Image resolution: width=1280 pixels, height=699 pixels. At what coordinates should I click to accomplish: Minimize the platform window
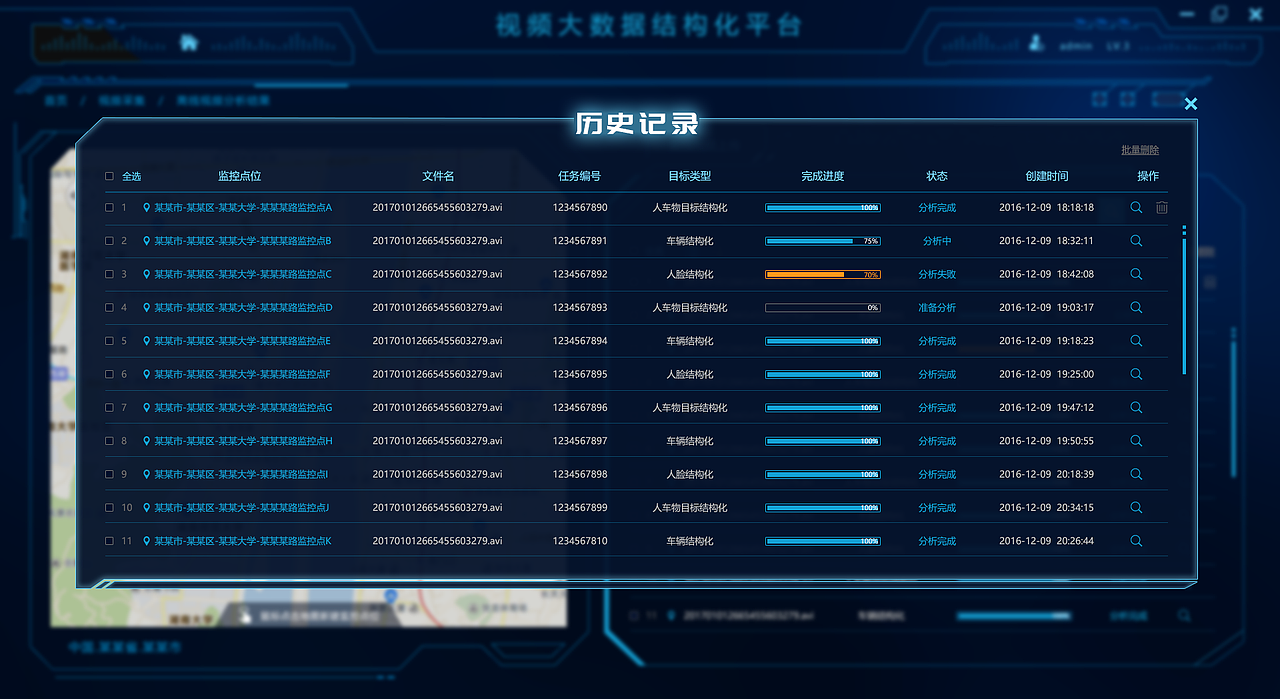coord(1187,14)
